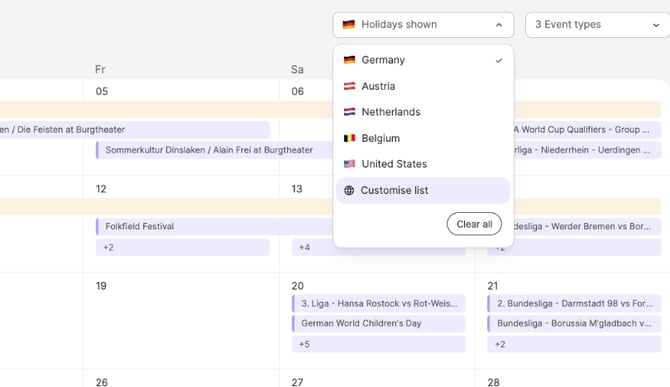Show the +2 hidden events on day 12

[x=182, y=247]
